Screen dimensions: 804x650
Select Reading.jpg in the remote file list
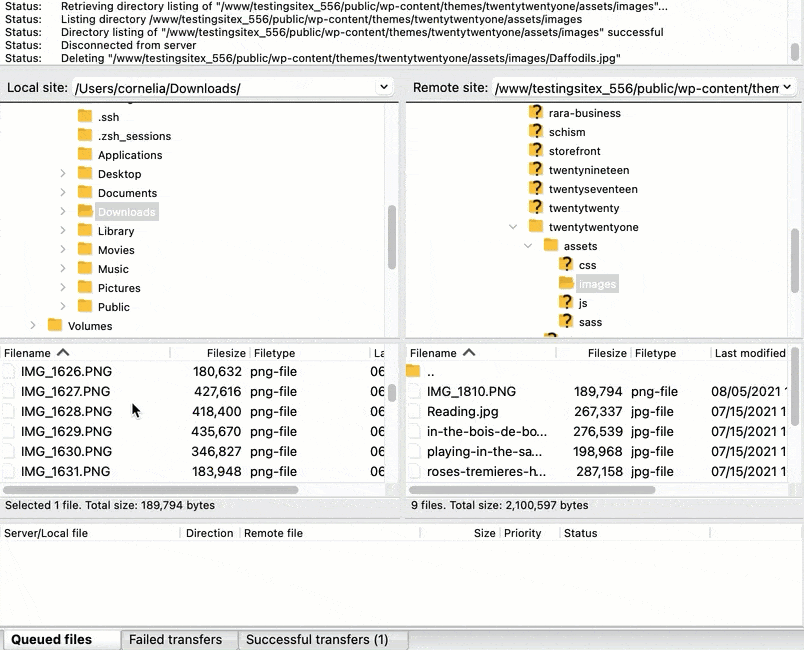tap(455, 411)
